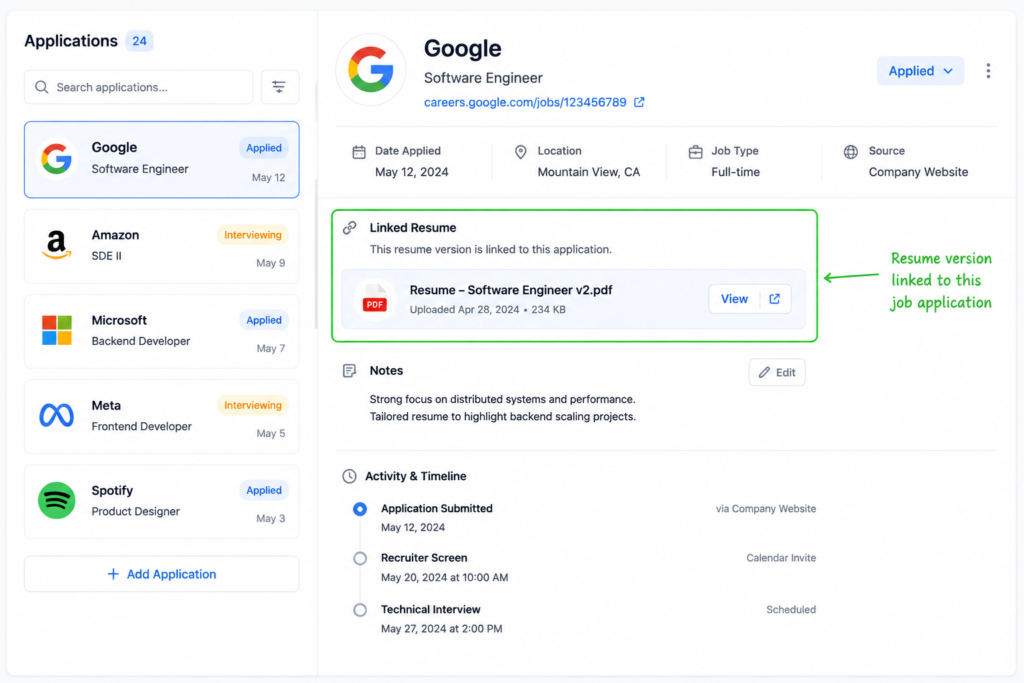
Task: Click the Calendar Invite label
Action: (781, 558)
